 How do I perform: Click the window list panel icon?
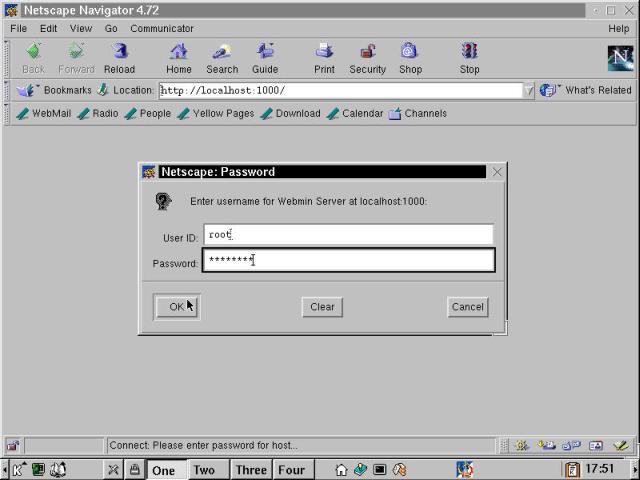[x=38, y=470]
